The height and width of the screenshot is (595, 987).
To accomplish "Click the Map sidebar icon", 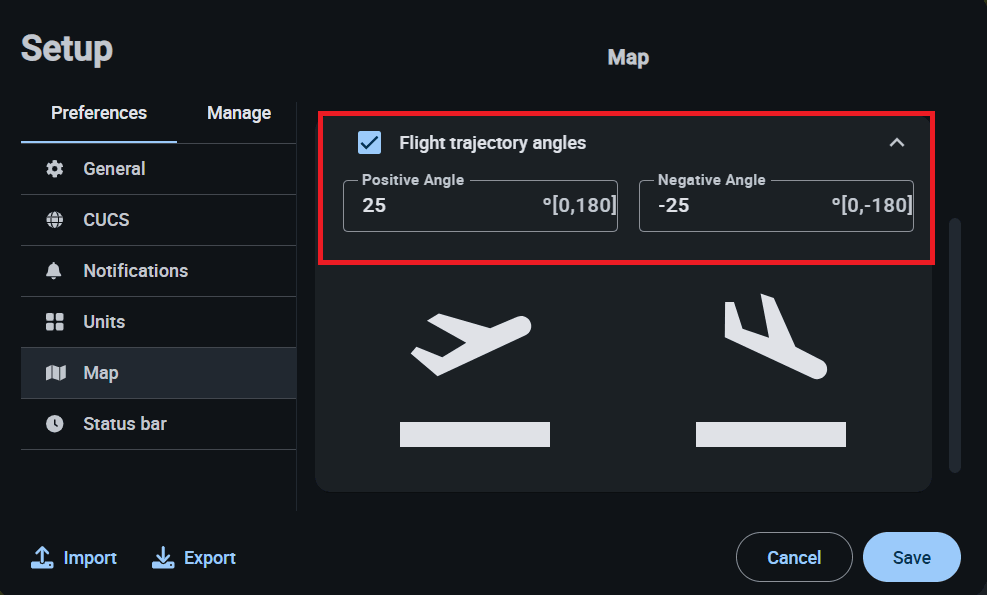I will tap(55, 373).
